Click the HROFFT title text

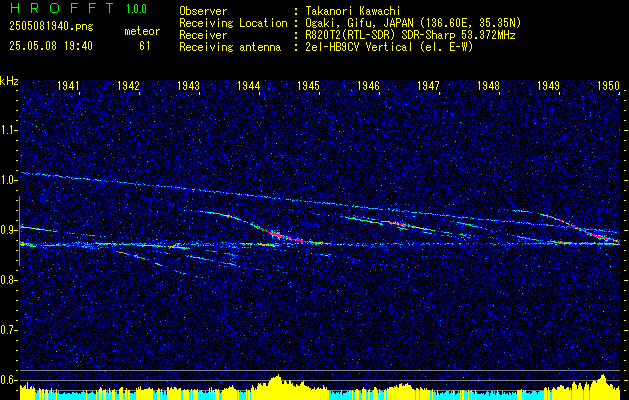click(62, 8)
